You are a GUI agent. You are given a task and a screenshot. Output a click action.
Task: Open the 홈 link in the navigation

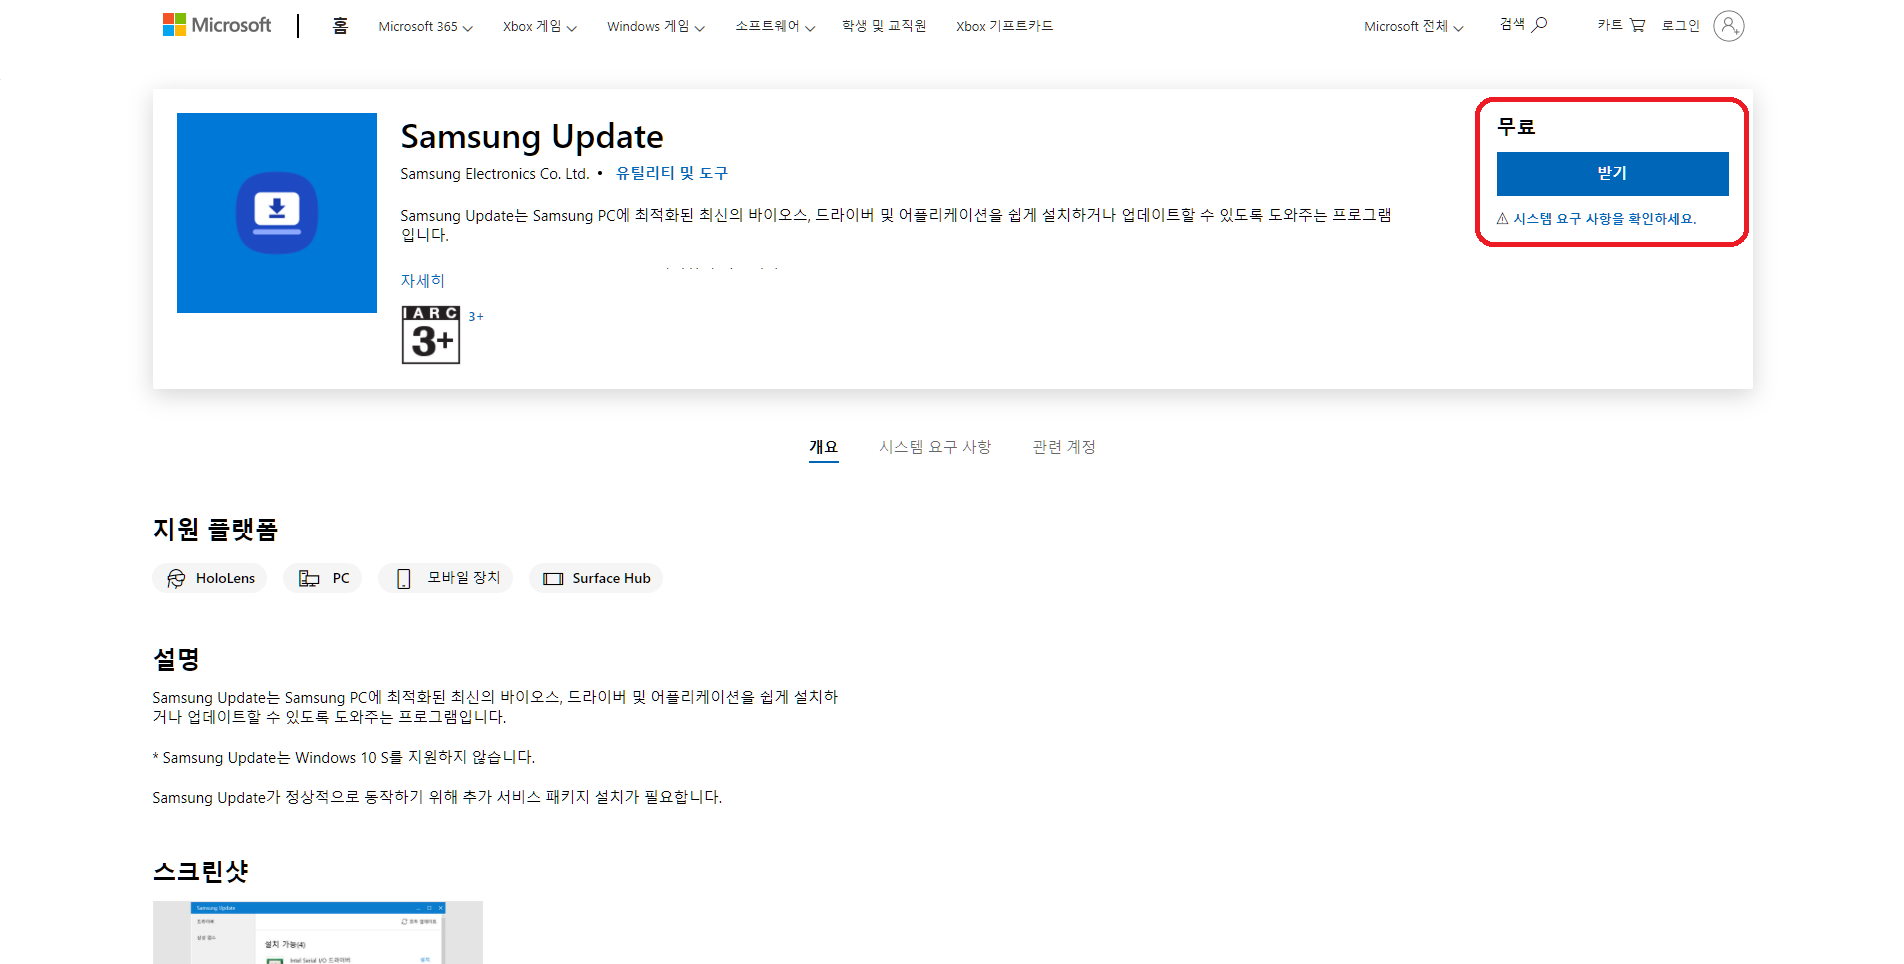(x=340, y=26)
